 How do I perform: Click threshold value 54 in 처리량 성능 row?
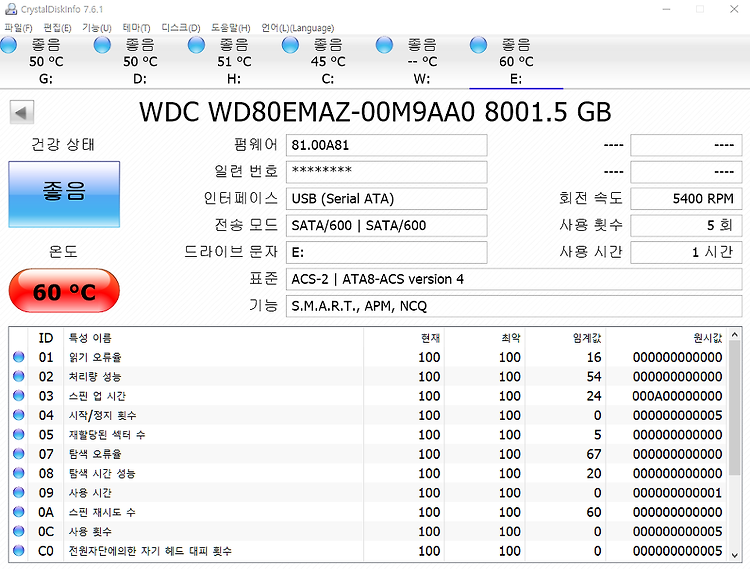(x=594, y=376)
